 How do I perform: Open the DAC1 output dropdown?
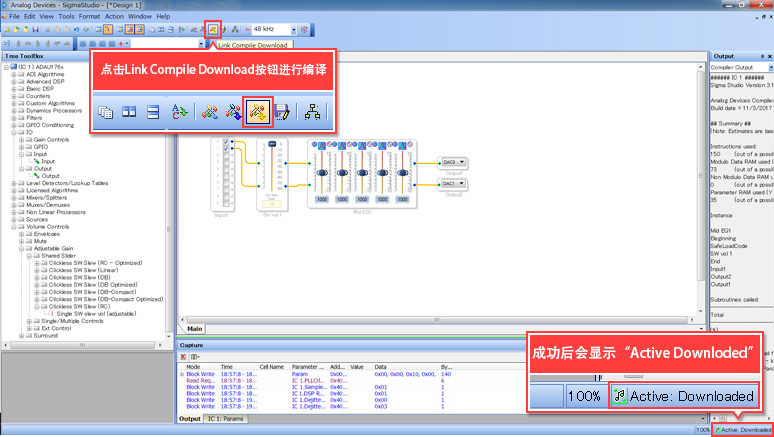point(462,184)
